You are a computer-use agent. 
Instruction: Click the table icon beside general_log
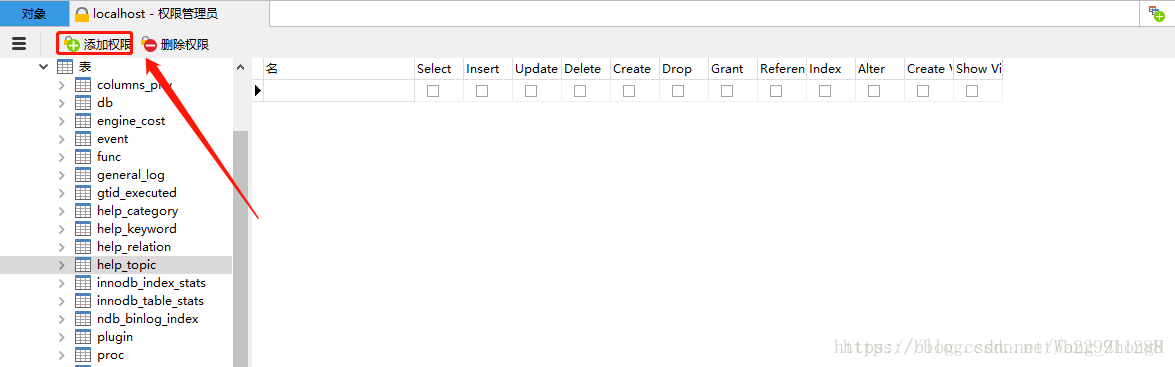click(83, 175)
